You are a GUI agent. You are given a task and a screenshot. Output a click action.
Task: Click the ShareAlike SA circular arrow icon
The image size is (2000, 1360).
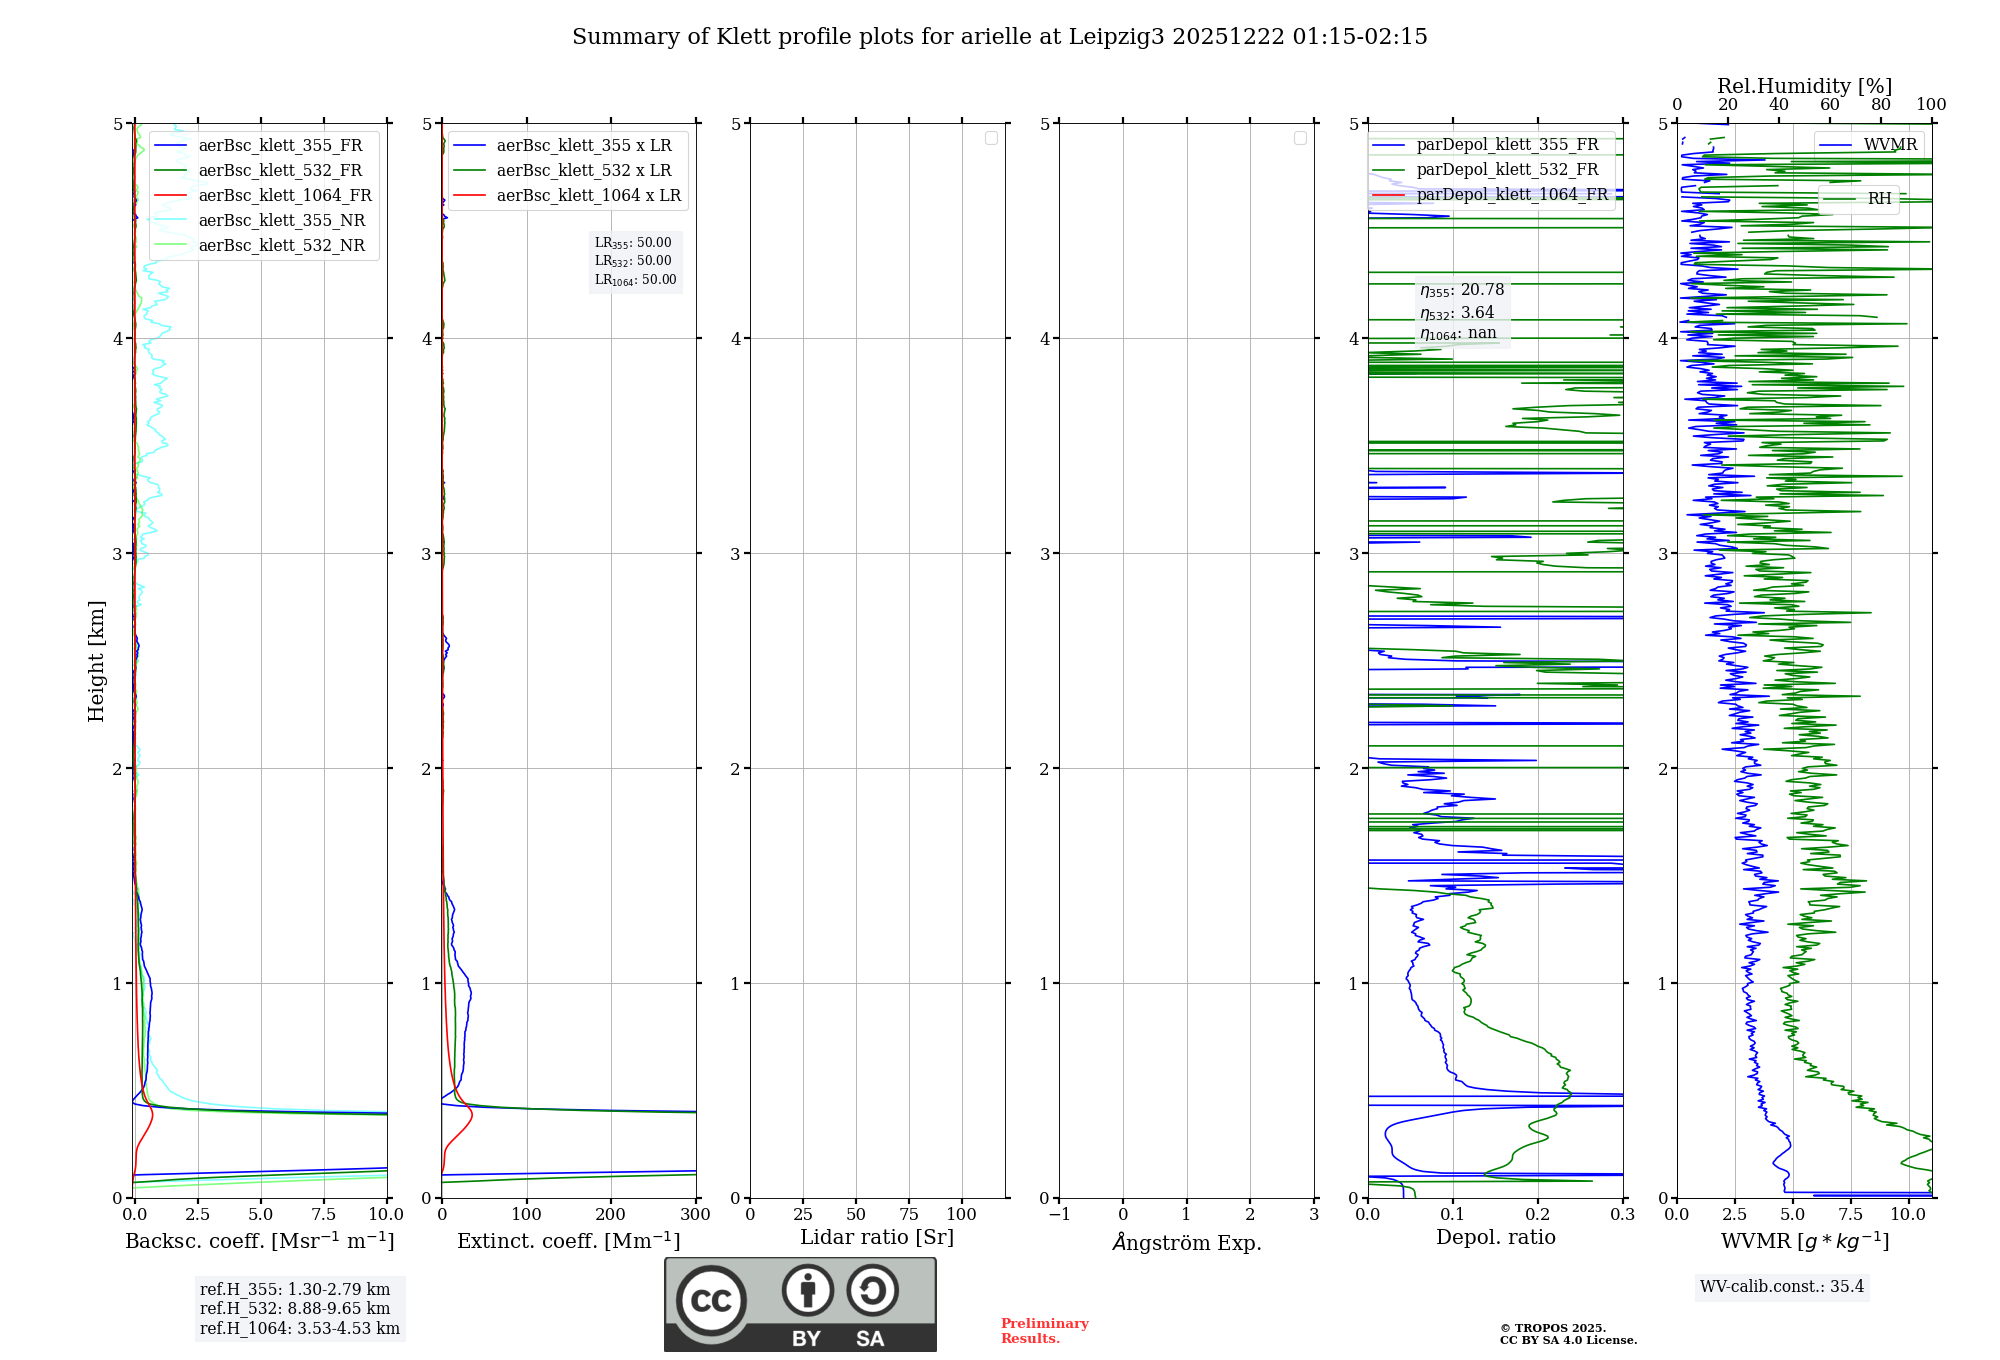pos(872,1290)
